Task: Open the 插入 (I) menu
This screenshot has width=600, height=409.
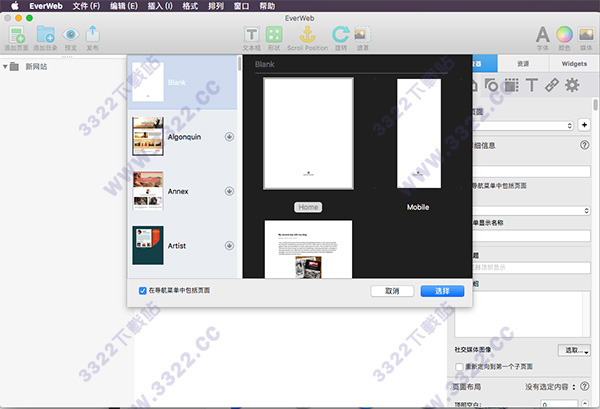Action: (x=160, y=6)
